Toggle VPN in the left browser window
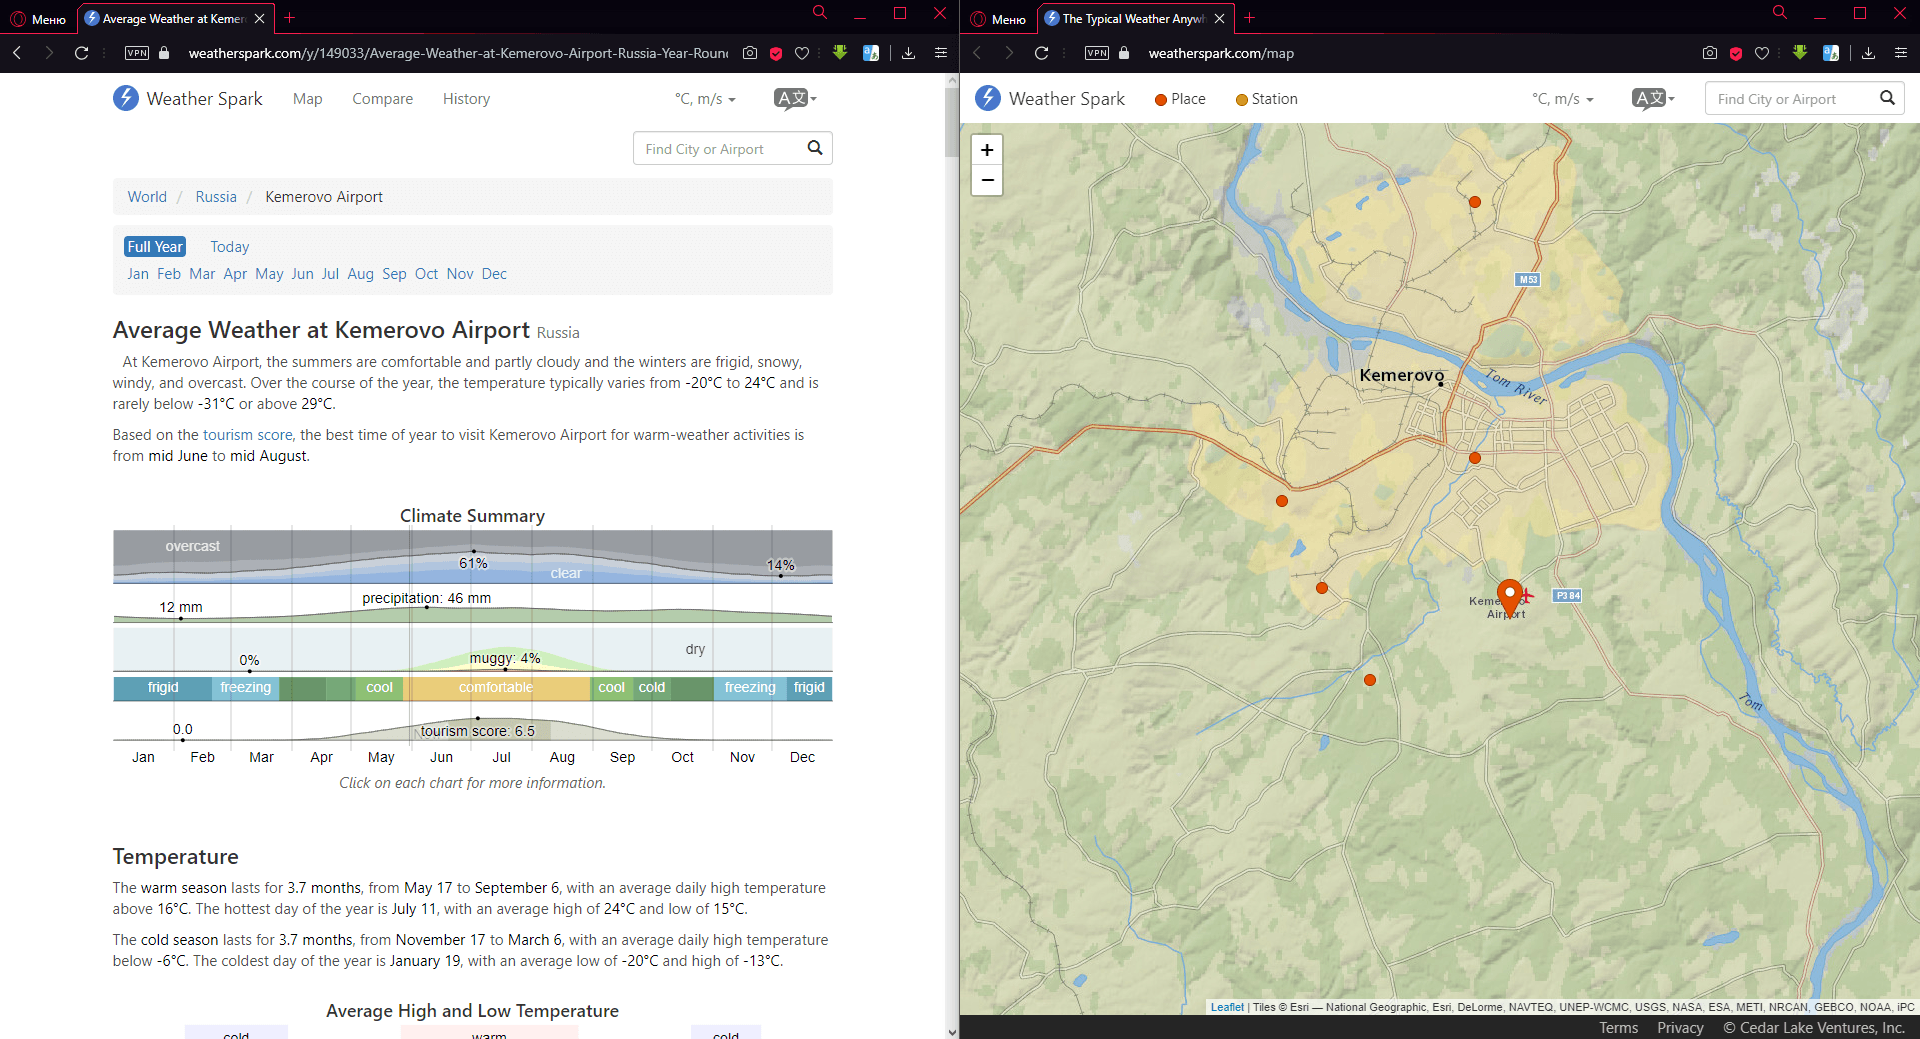The height and width of the screenshot is (1039, 1920). click(137, 53)
